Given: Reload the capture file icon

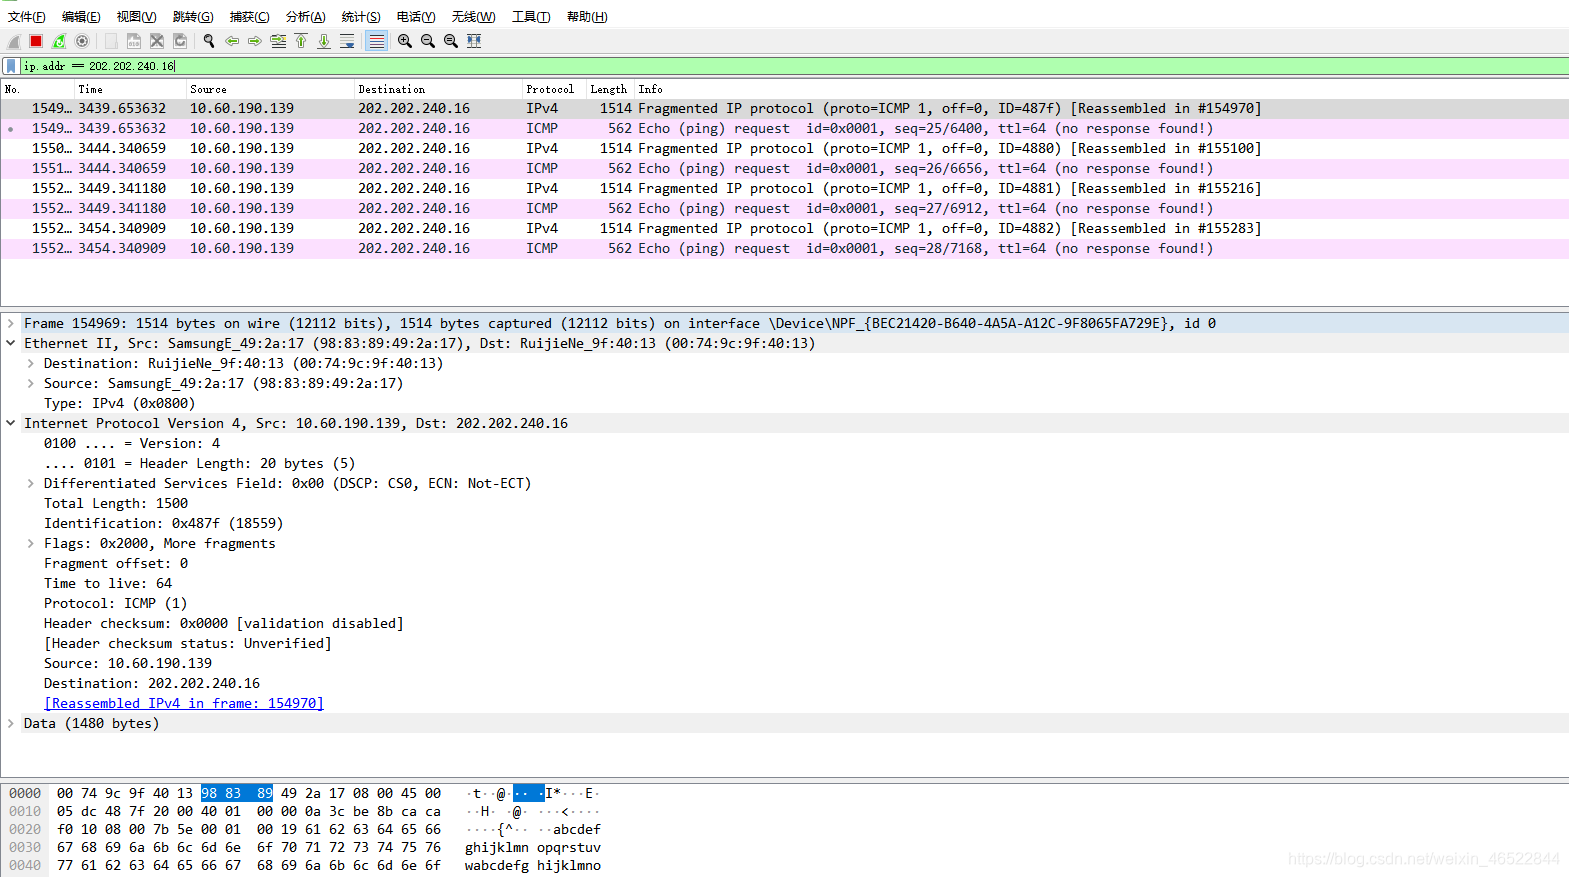Looking at the screenshot, I should coord(180,41).
